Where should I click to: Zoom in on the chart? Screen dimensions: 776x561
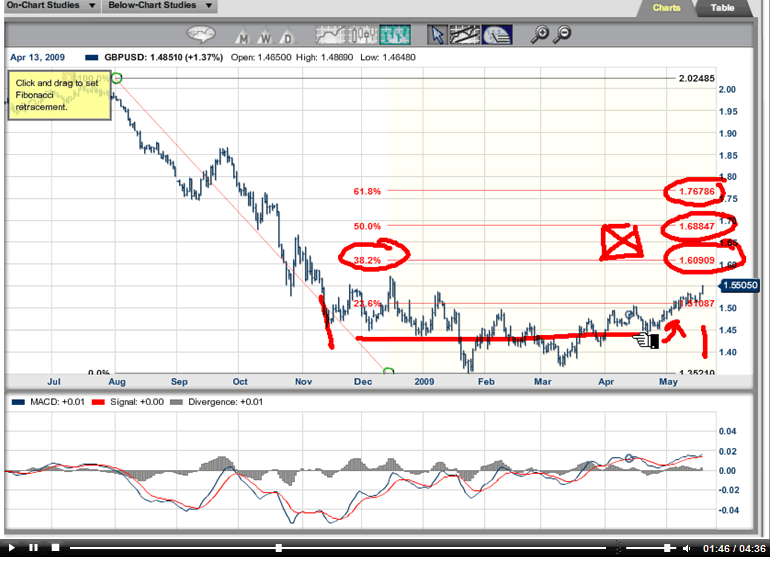541,35
